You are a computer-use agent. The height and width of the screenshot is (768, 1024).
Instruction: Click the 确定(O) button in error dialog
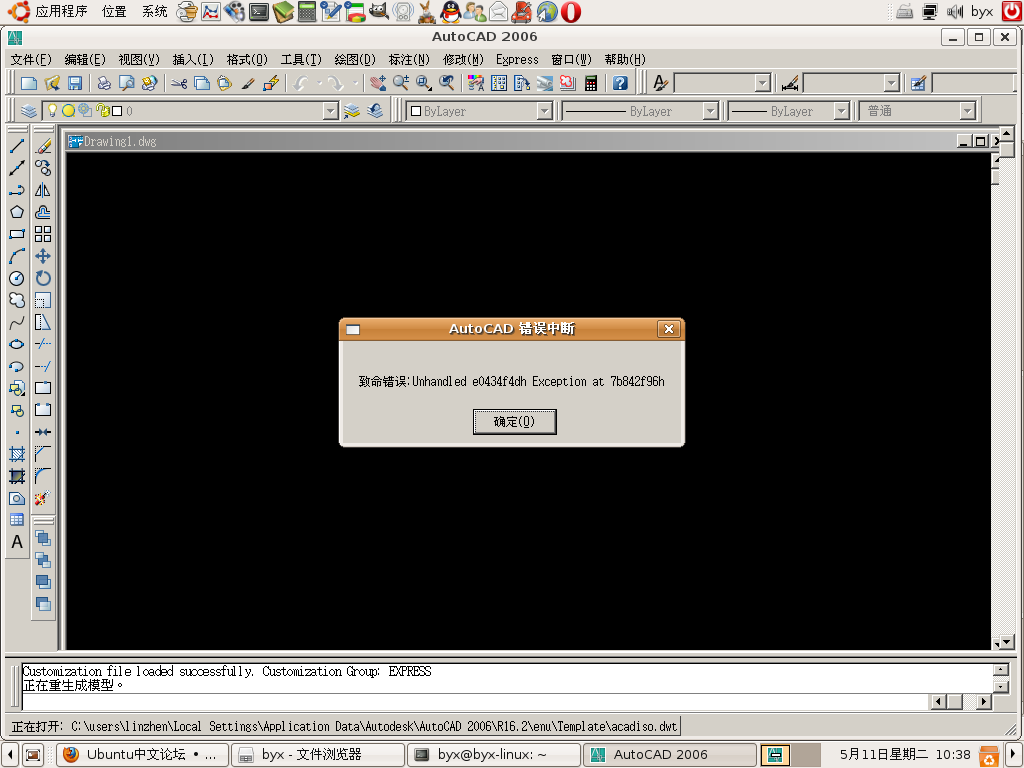(515, 422)
